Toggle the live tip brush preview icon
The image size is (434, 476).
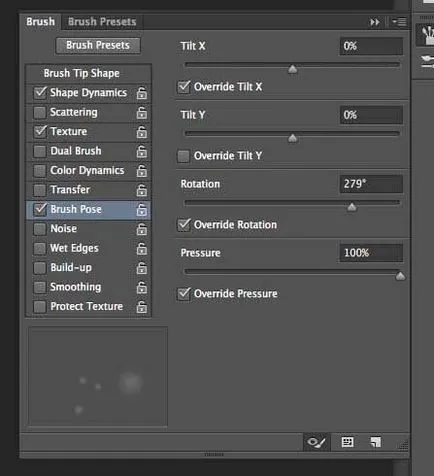(x=317, y=442)
